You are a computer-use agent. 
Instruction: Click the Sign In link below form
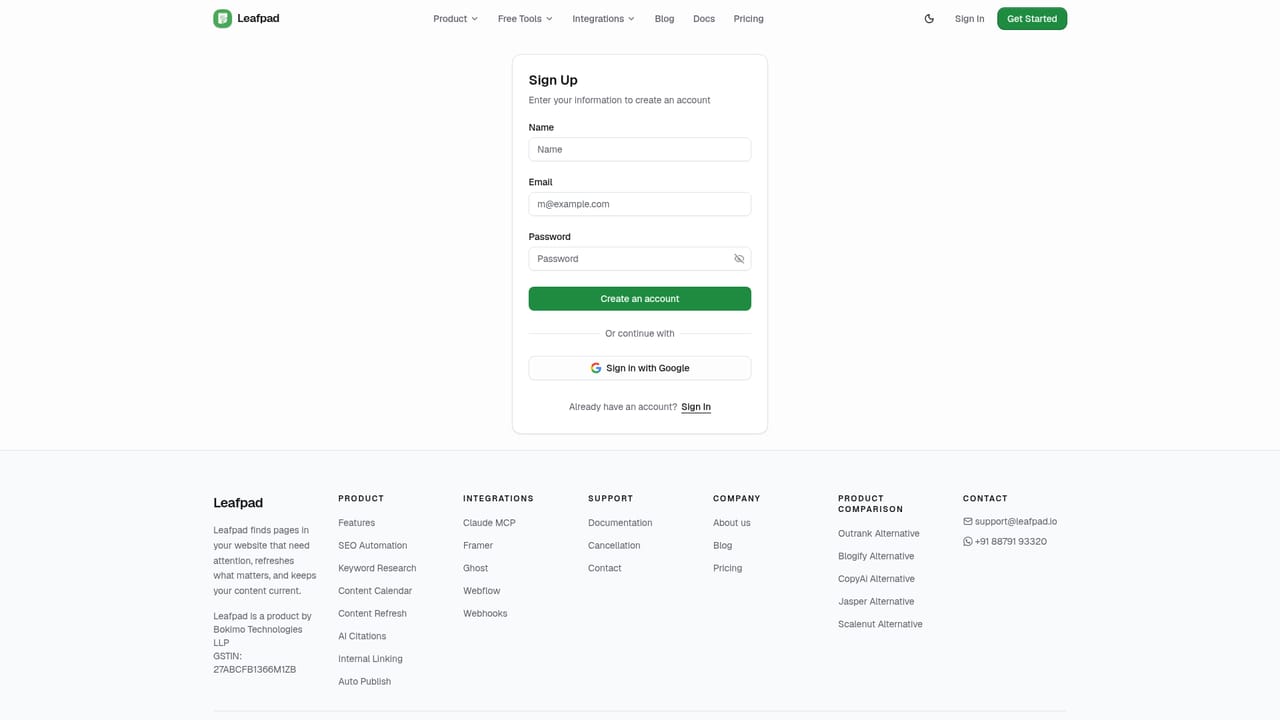[x=696, y=407]
